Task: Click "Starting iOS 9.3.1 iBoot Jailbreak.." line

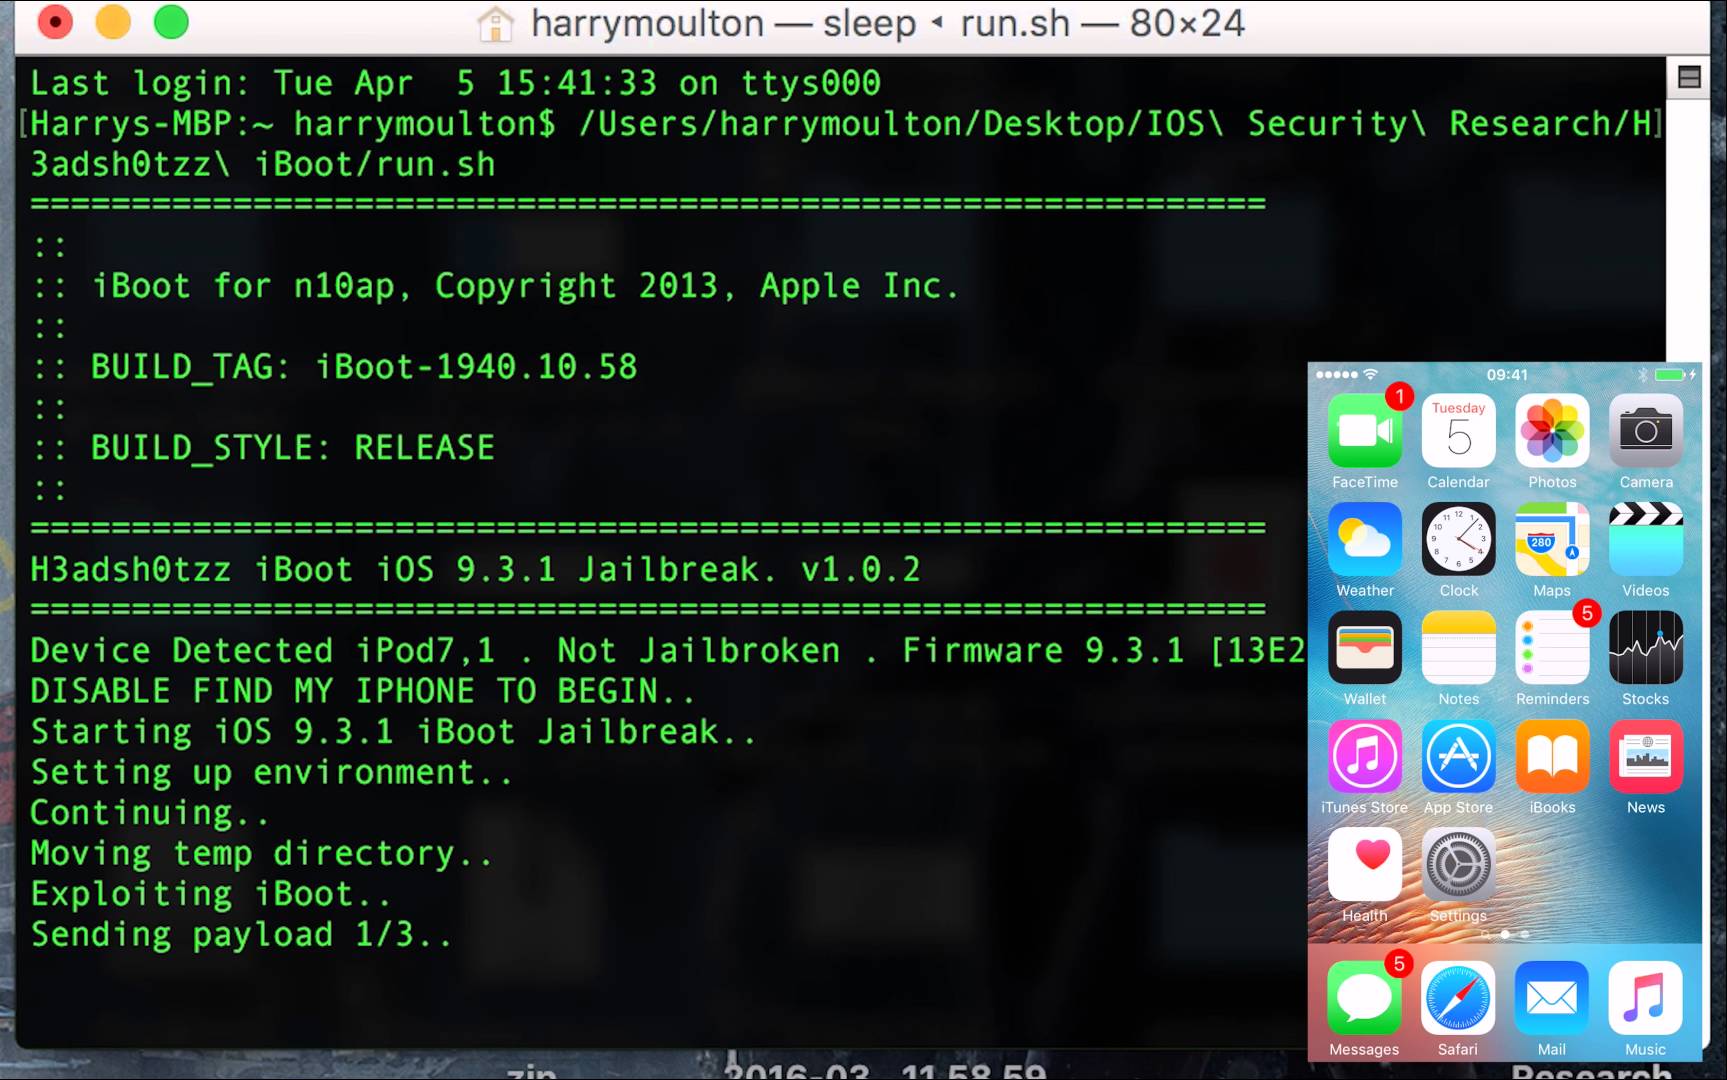Action: [393, 731]
